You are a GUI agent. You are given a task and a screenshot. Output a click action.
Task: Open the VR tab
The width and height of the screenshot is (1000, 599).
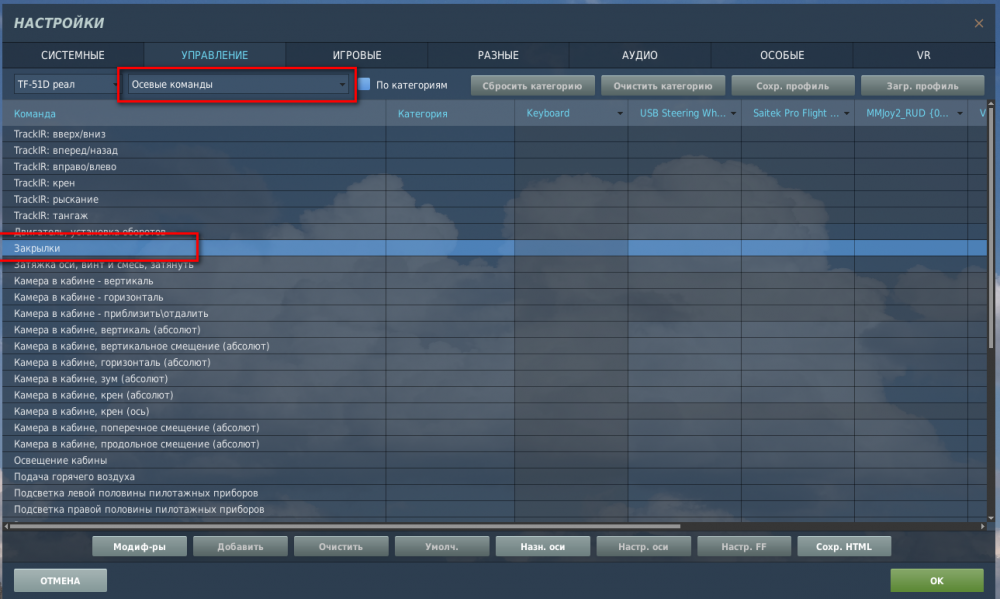[x=923, y=55]
